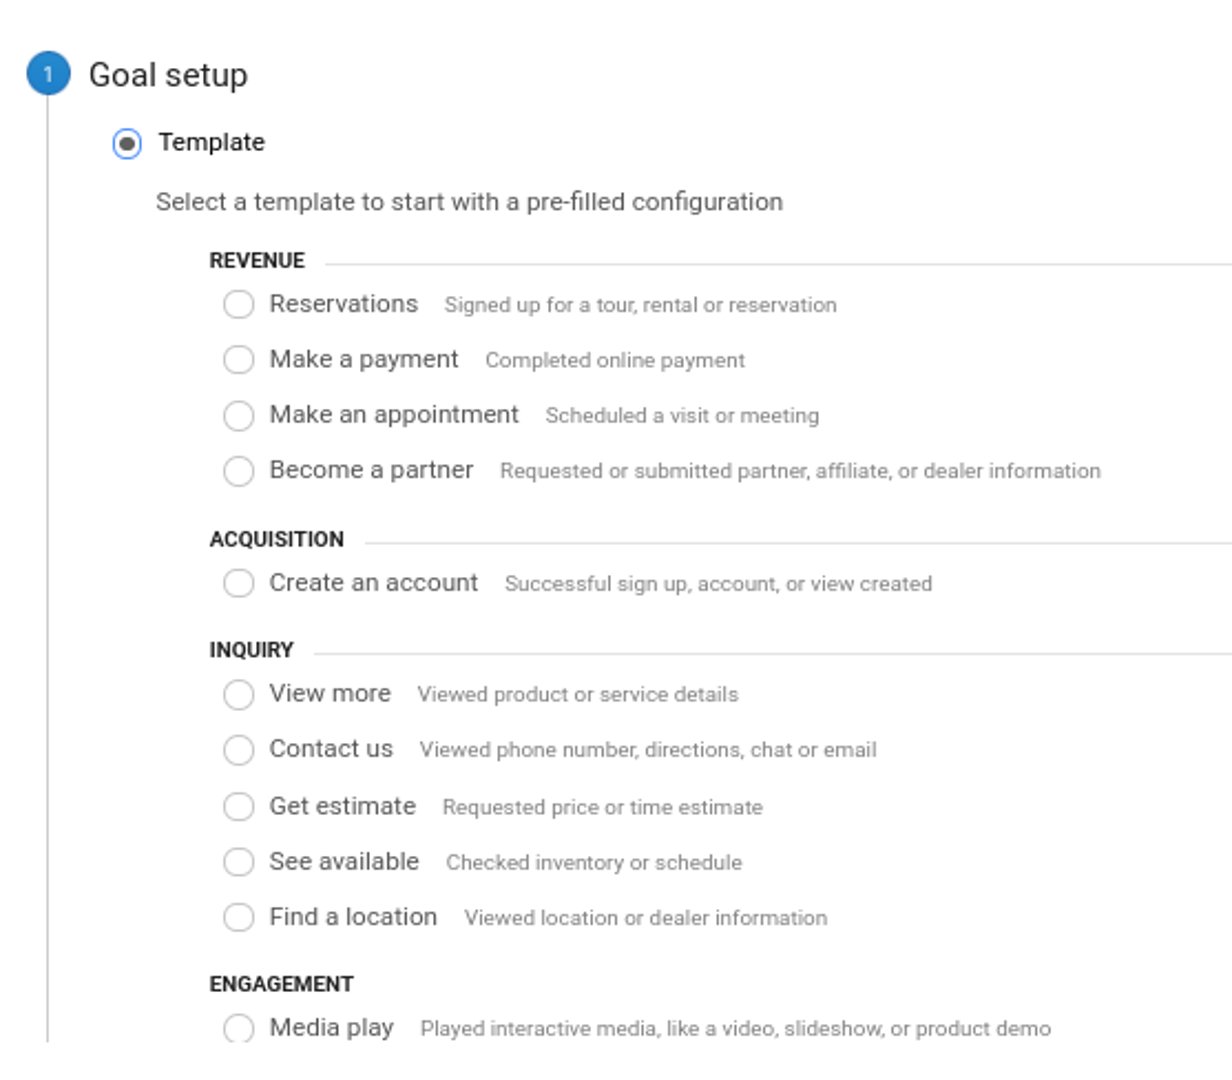Select the Get estimate radio button
Image resolution: width=1232 pixels, height=1080 pixels.
coord(238,806)
